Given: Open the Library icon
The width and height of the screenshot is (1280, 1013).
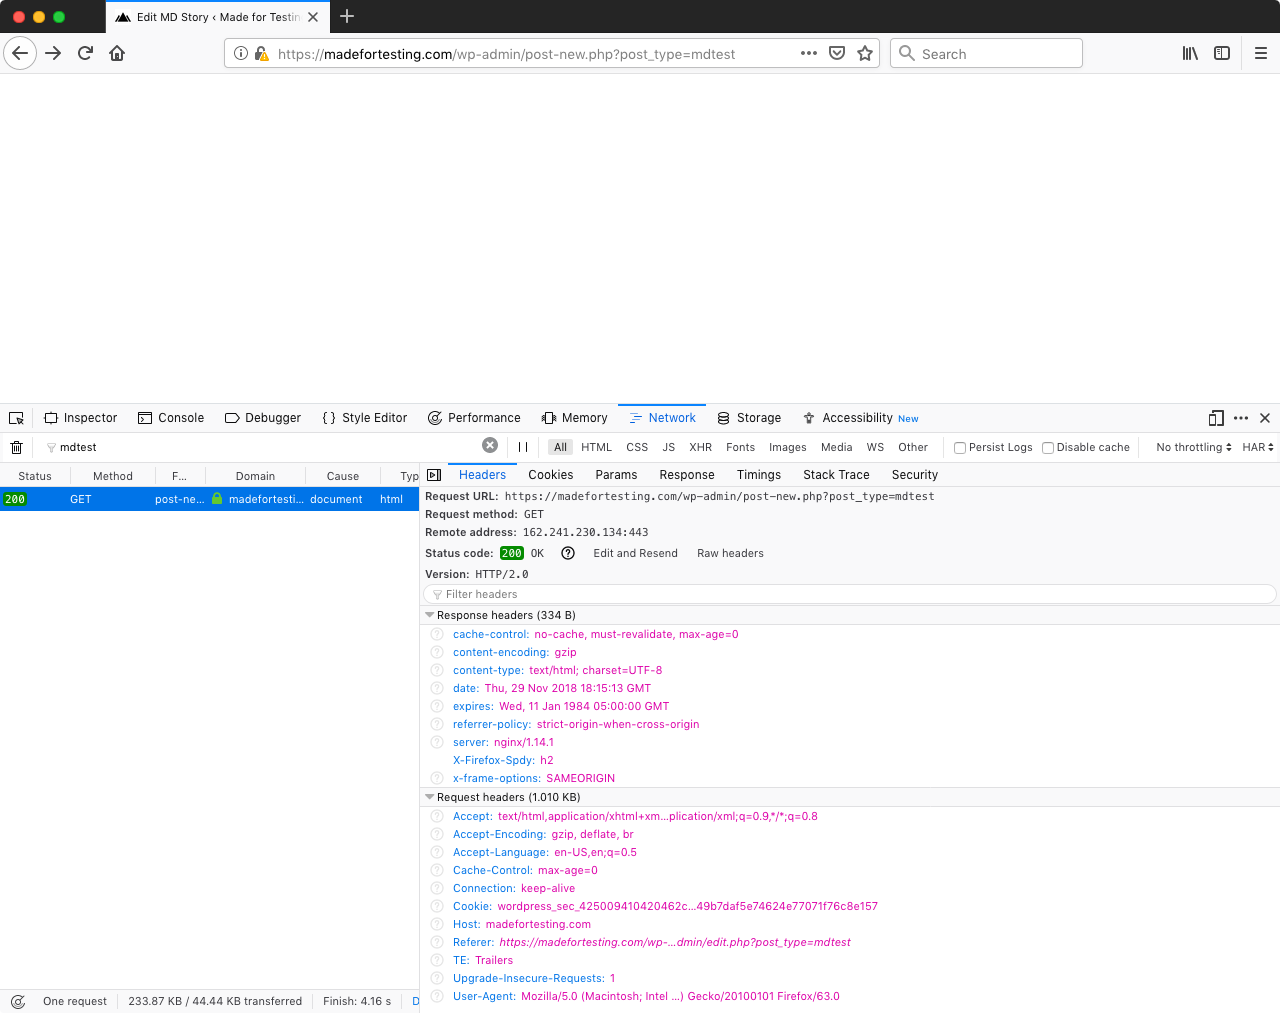Looking at the screenshot, I should tap(1190, 53).
